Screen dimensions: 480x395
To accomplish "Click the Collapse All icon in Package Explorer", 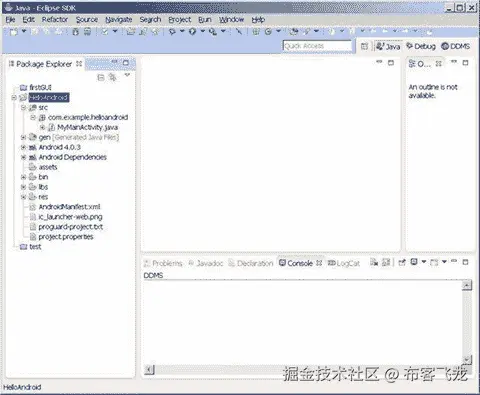I will pos(101,78).
